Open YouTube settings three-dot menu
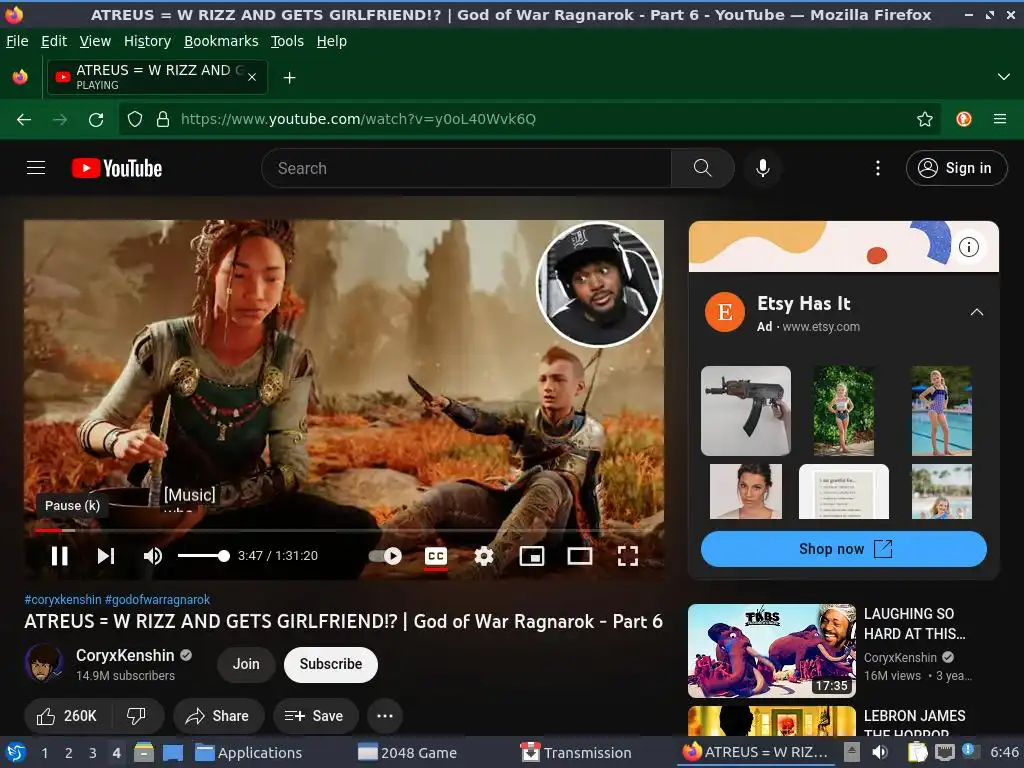The height and width of the screenshot is (768, 1024). [878, 168]
